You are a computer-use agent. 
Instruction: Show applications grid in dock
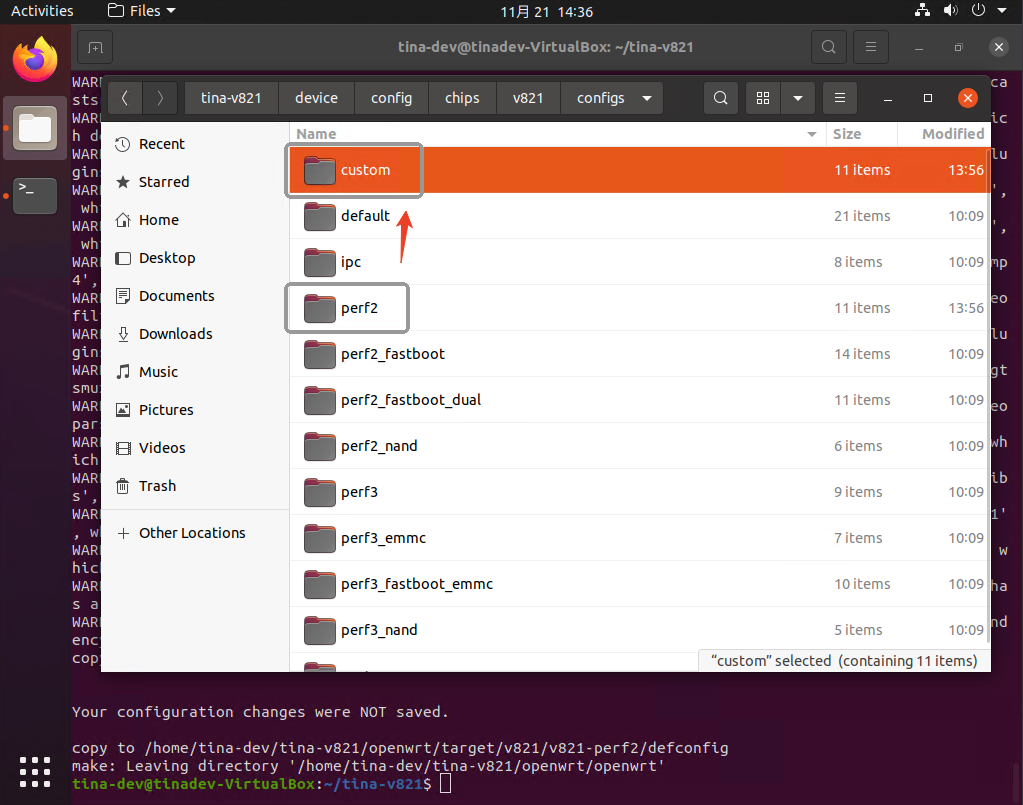click(x=34, y=771)
